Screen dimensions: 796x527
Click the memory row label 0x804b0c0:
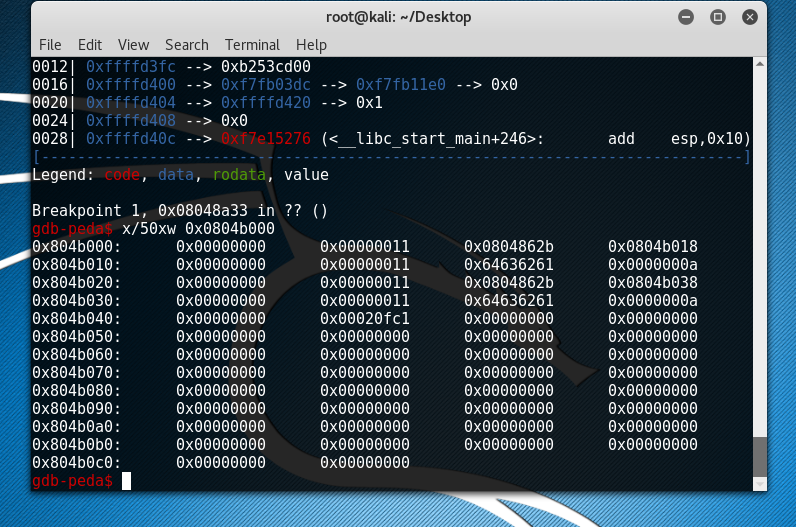tap(77, 463)
